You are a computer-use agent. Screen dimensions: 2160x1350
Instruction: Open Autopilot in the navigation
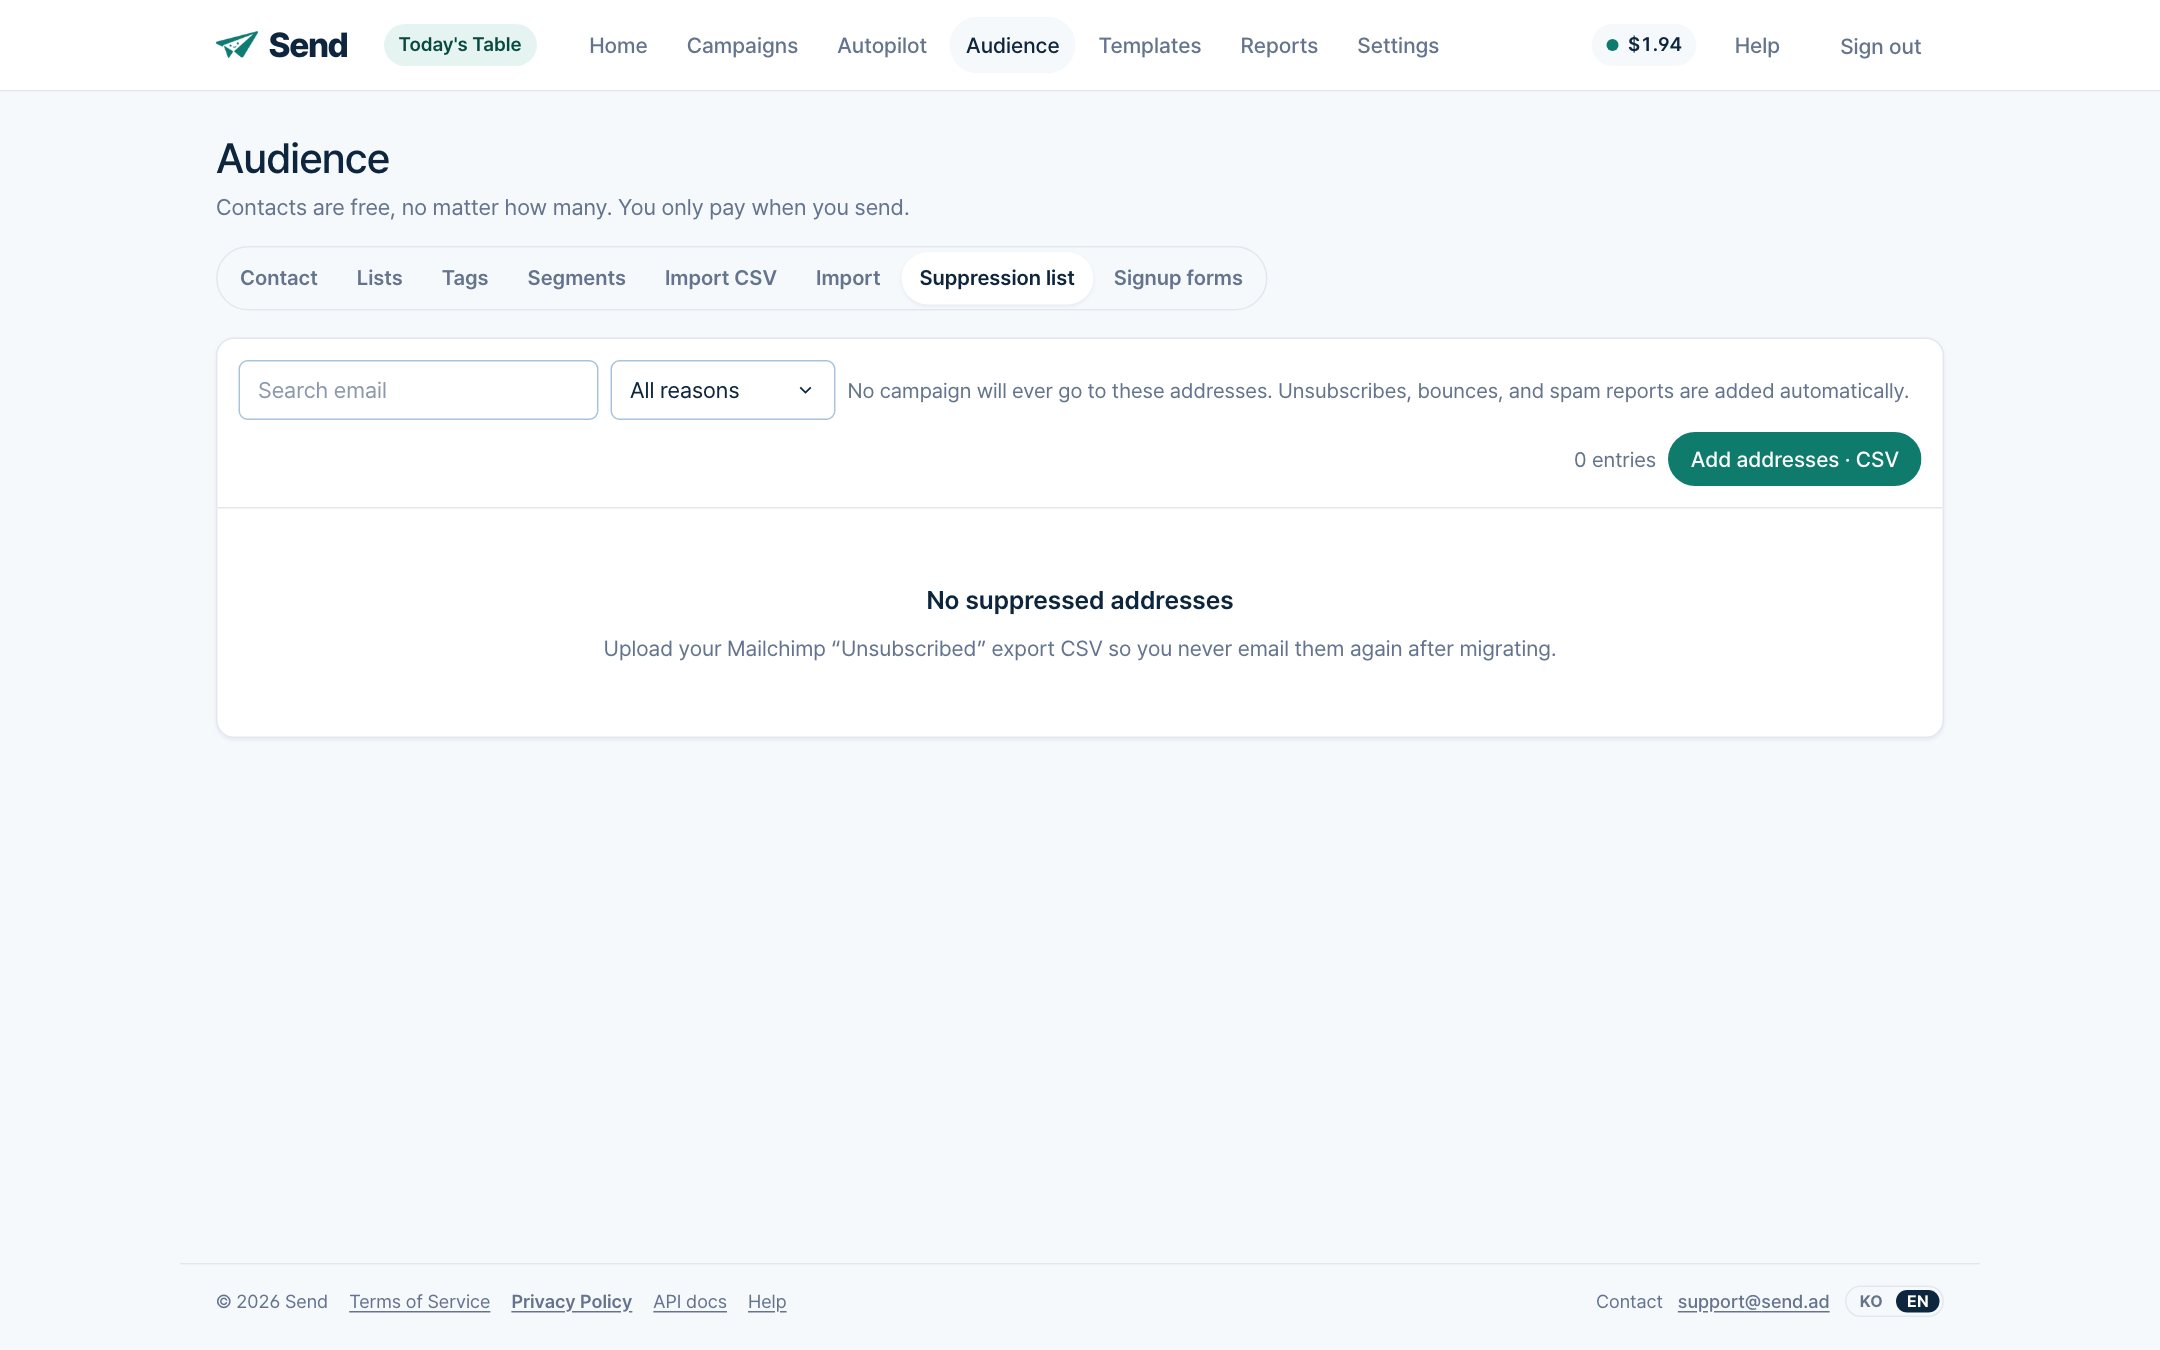[x=882, y=45]
